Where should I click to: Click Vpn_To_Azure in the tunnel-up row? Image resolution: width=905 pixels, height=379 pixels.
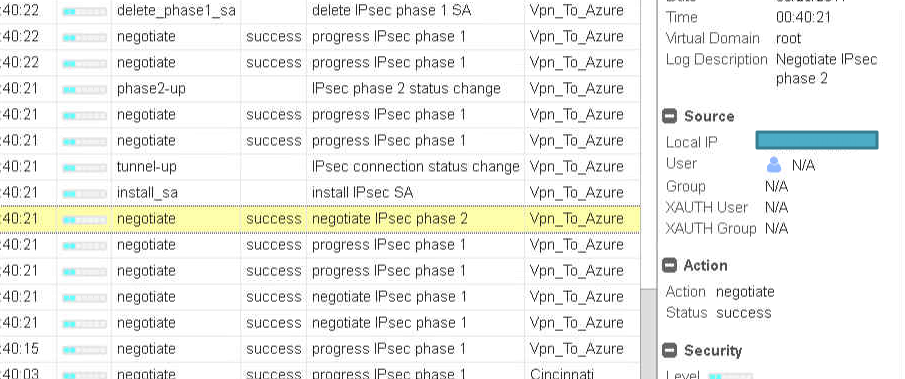pyautogui.click(x=576, y=167)
